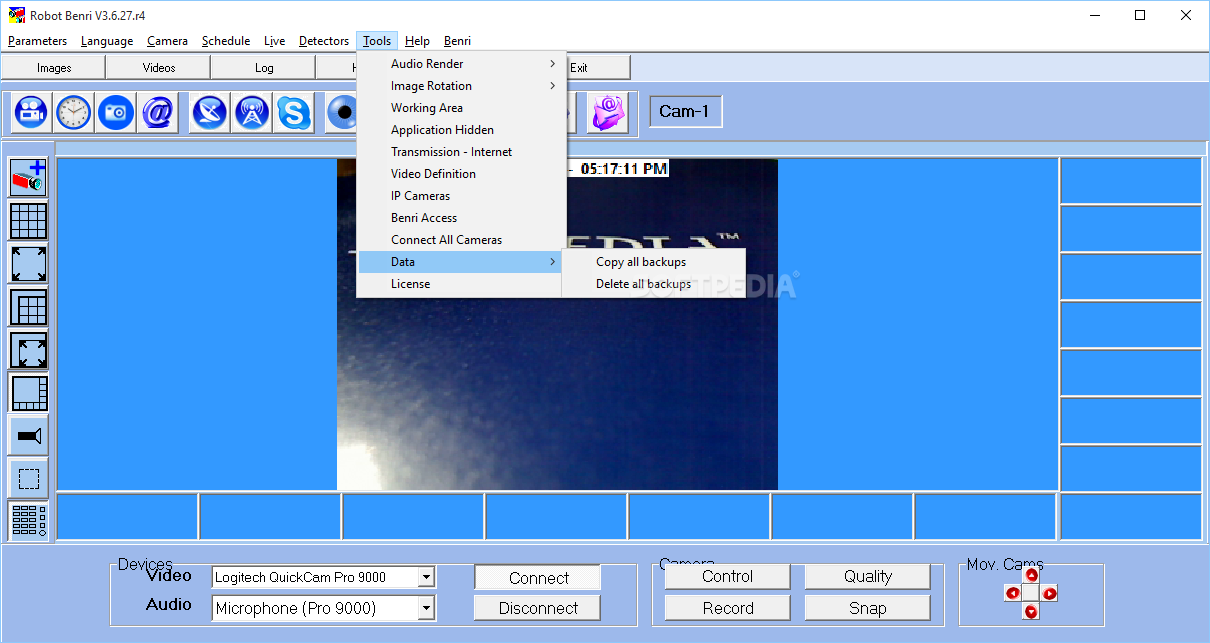Click the Quality button
Image resolution: width=1210 pixels, height=643 pixels.
coord(867,576)
